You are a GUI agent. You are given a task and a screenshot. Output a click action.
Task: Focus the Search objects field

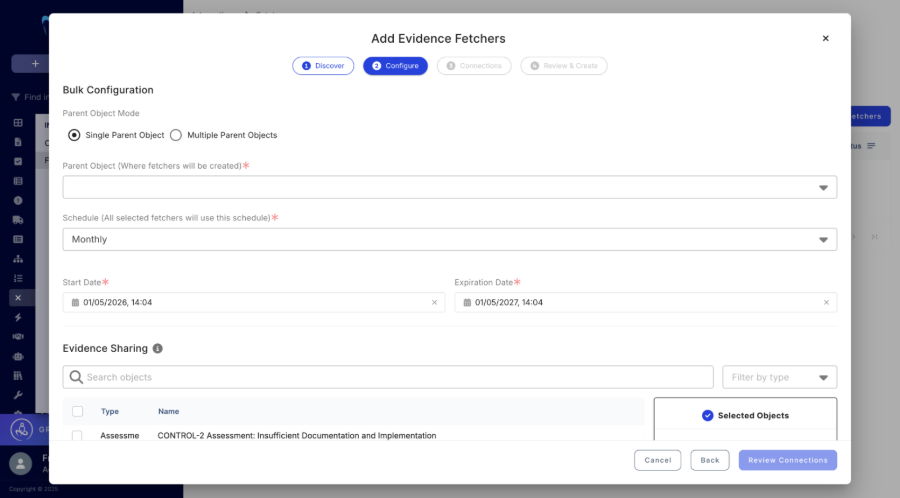coord(388,377)
